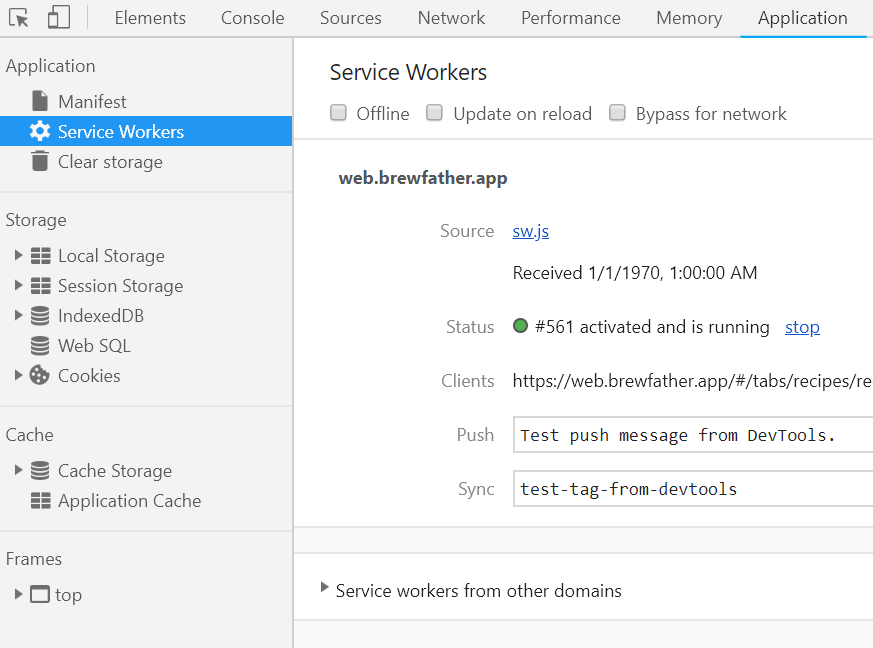Click the green running status indicator
This screenshot has width=873, height=648.
tap(520, 326)
